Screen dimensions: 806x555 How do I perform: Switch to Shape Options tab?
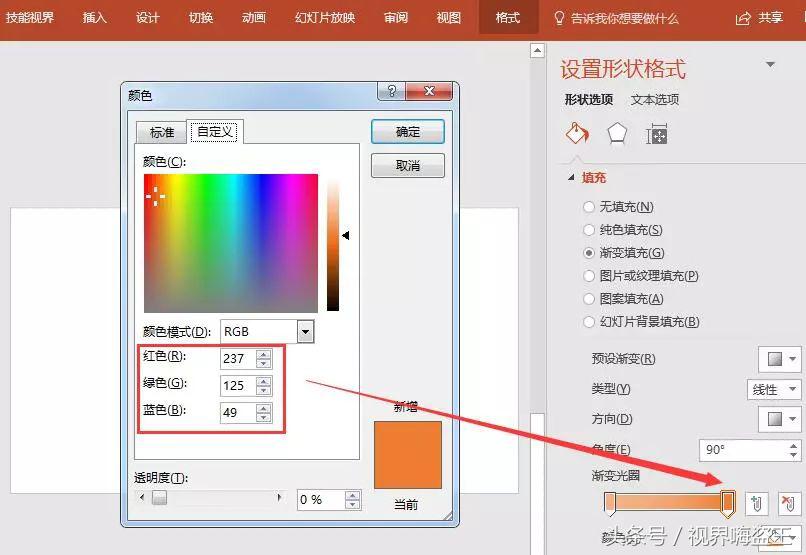[589, 99]
